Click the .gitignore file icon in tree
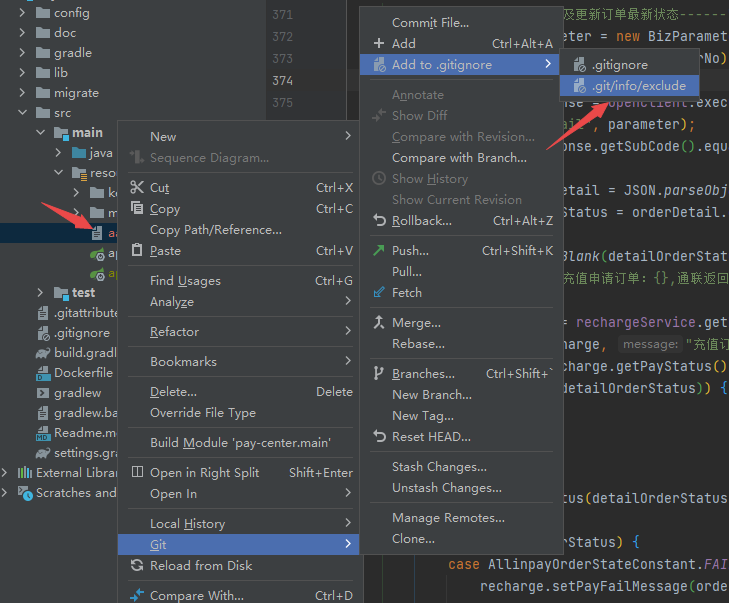Screen dimensions: 729x603 [43, 333]
